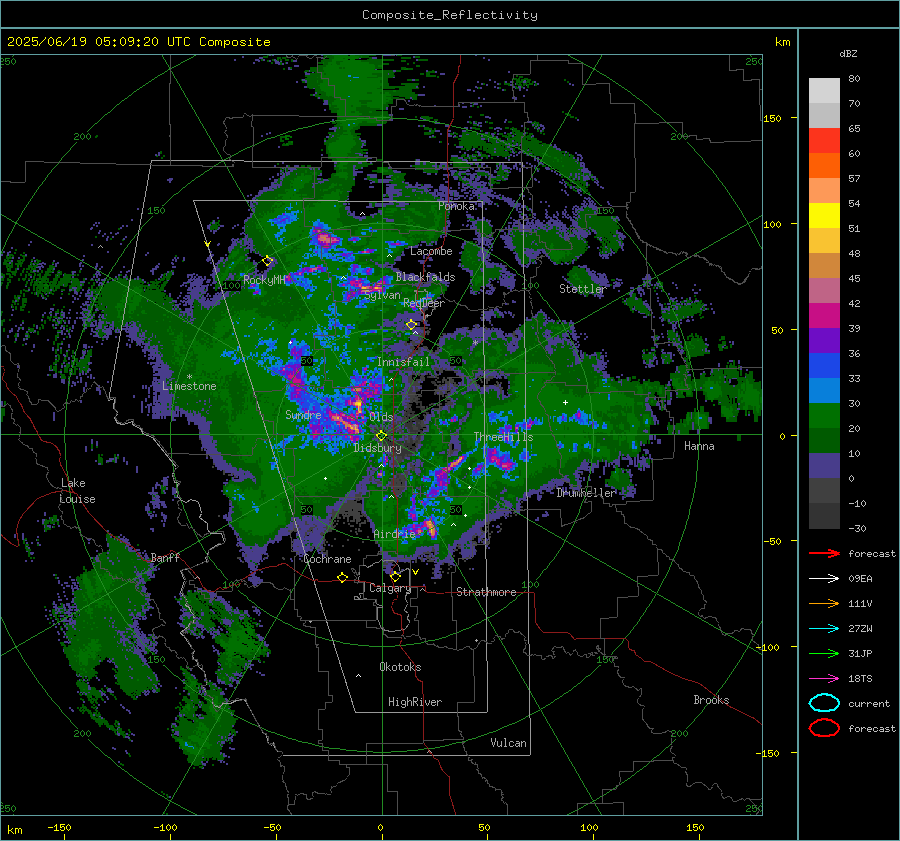Click the Innisfail city label
The height and width of the screenshot is (841, 900).
pos(403,362)
